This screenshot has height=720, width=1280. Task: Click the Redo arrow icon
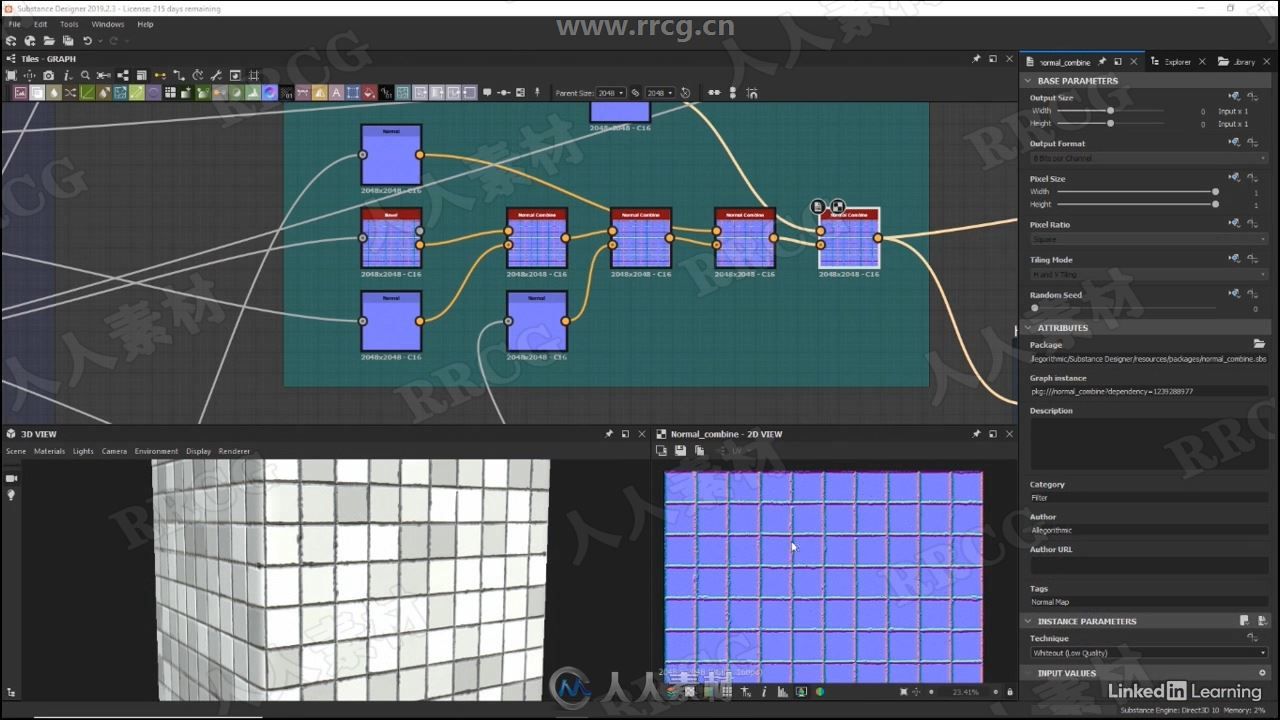pos(113,41)
